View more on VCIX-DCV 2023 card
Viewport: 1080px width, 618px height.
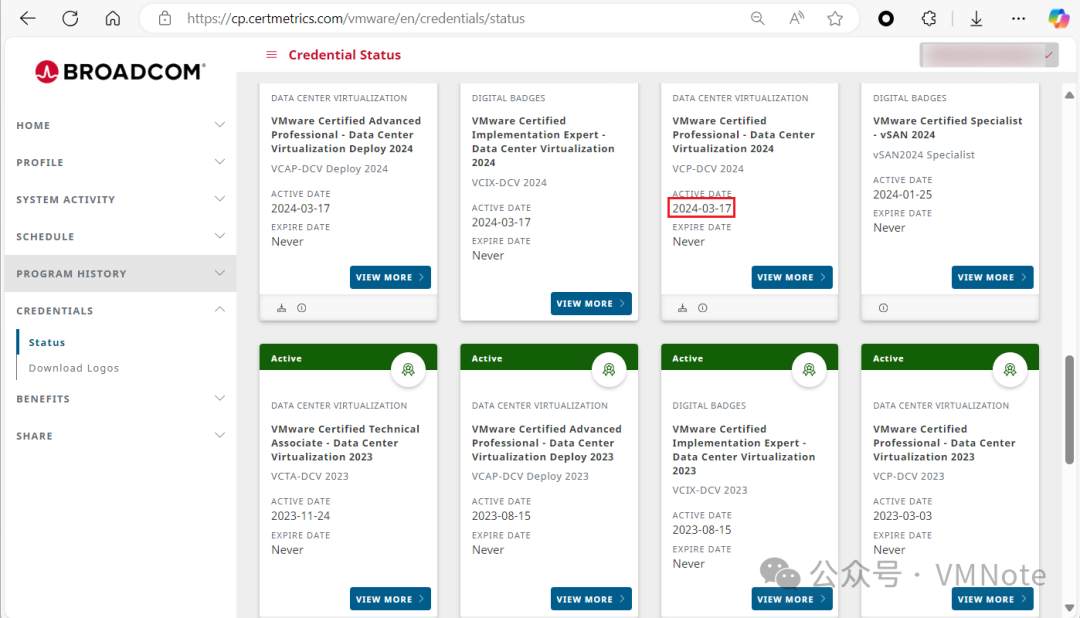pos(792,599)
